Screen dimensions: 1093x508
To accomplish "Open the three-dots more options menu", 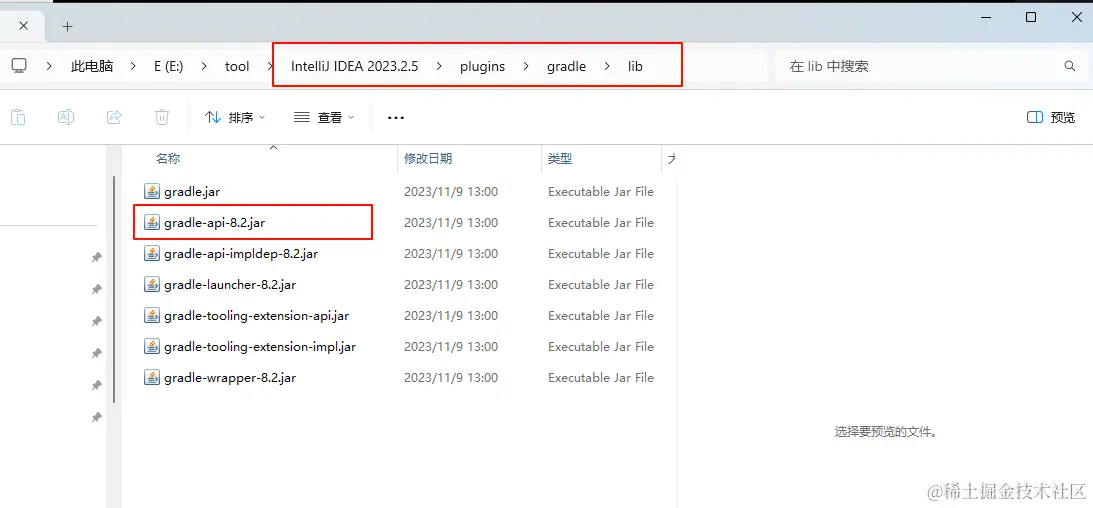I will [396, 118].
